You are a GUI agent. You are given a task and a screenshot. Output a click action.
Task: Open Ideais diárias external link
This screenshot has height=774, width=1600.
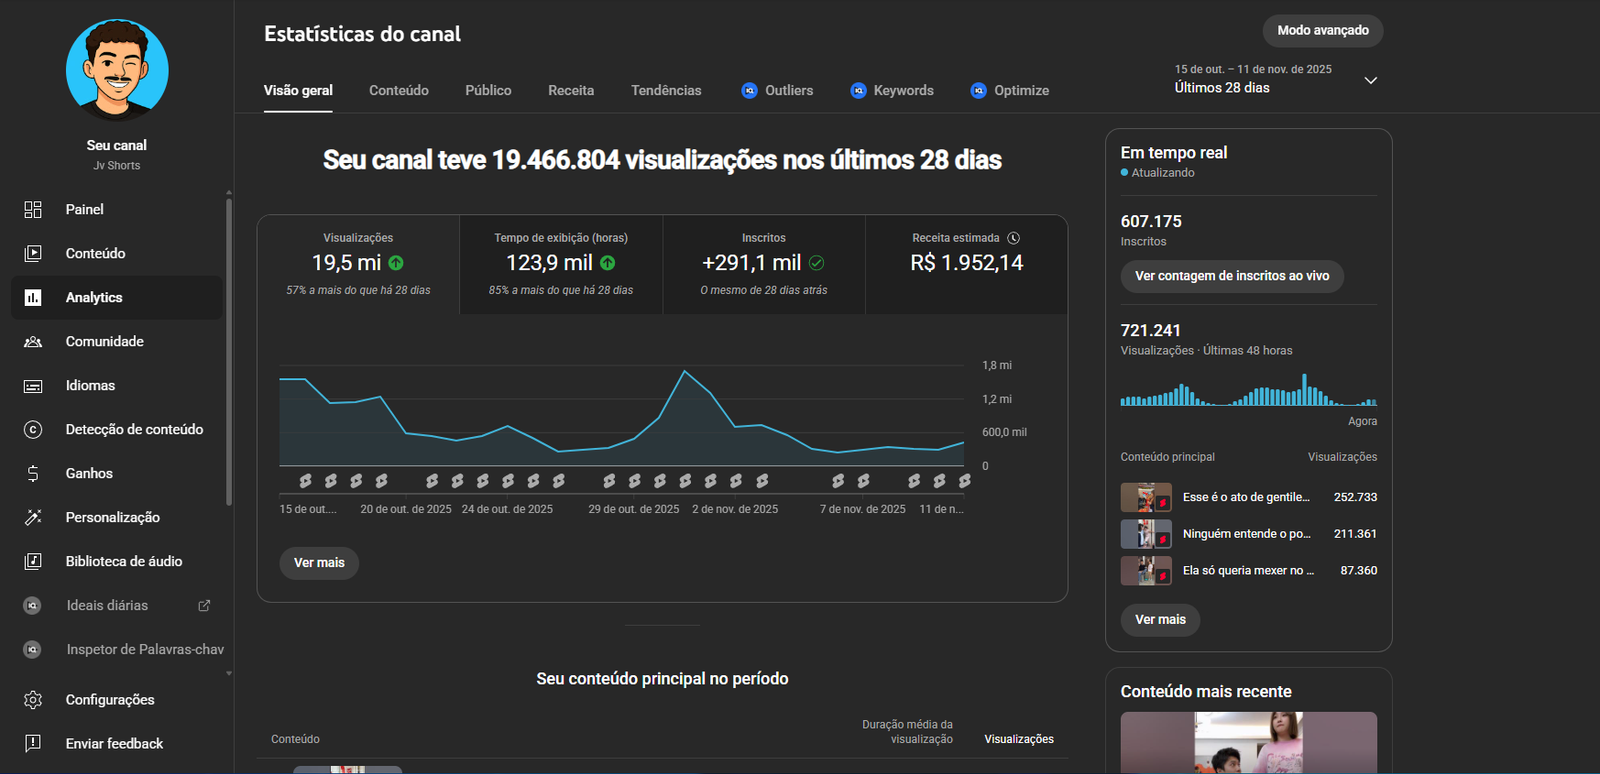coord(204,605)
